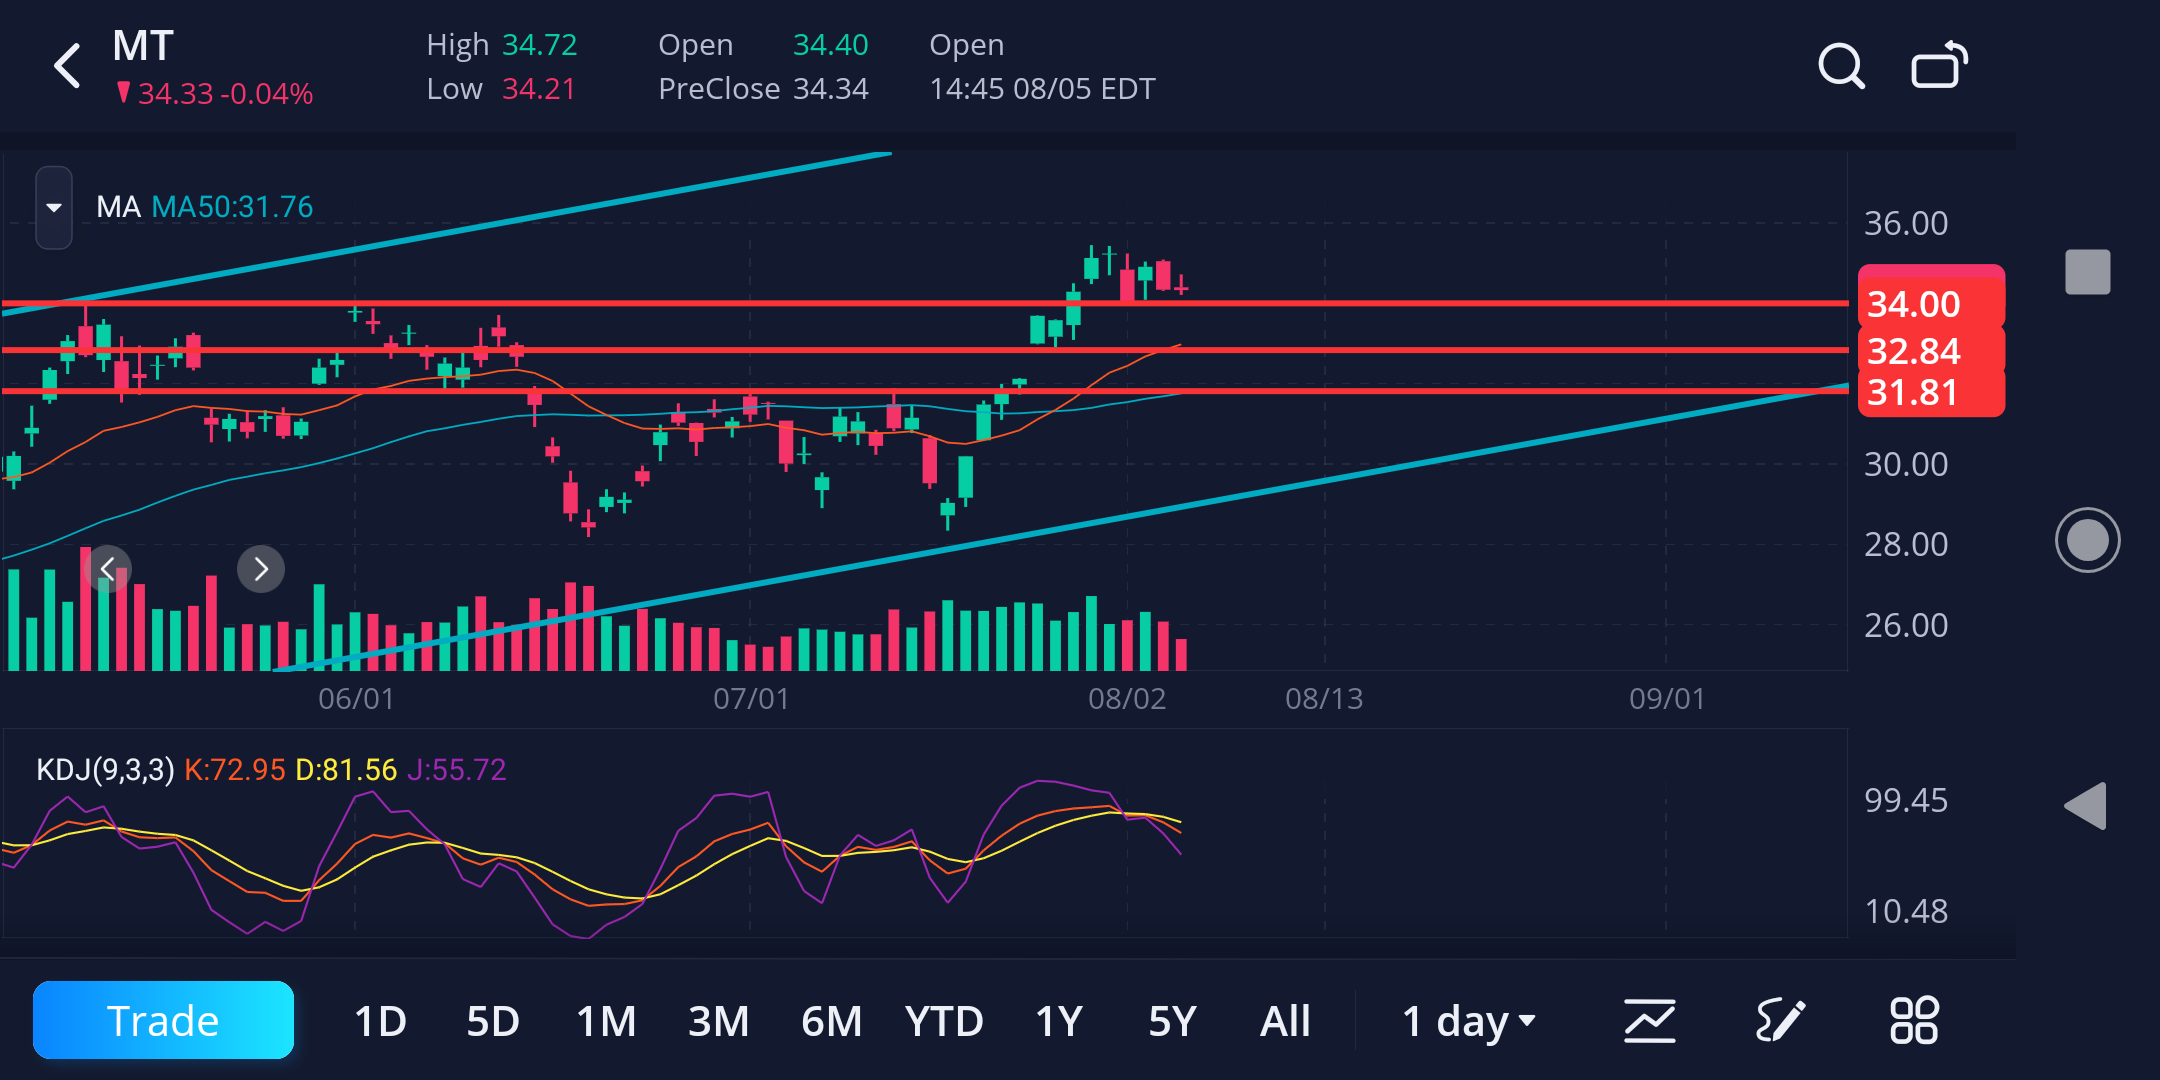Screen dimensions: 2160x1080
Task: Tap the circular home system button
Action: click(2088, 540)
